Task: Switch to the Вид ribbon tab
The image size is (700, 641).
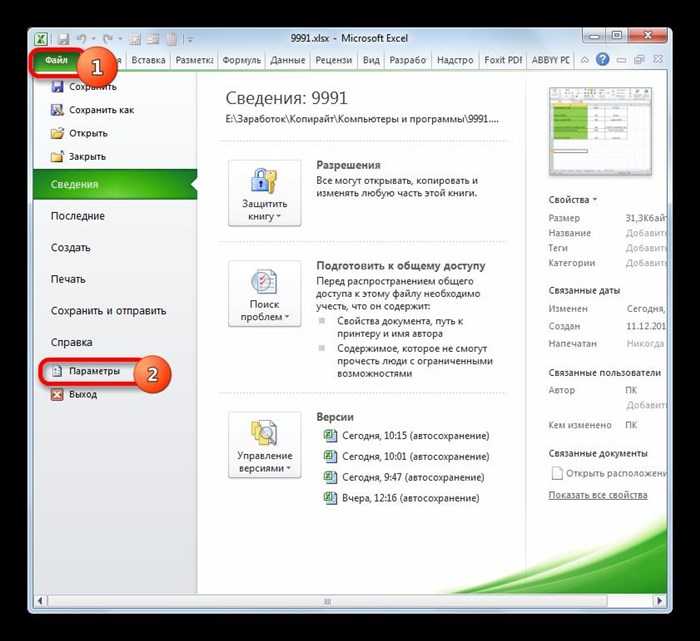Action: (371, 60)
